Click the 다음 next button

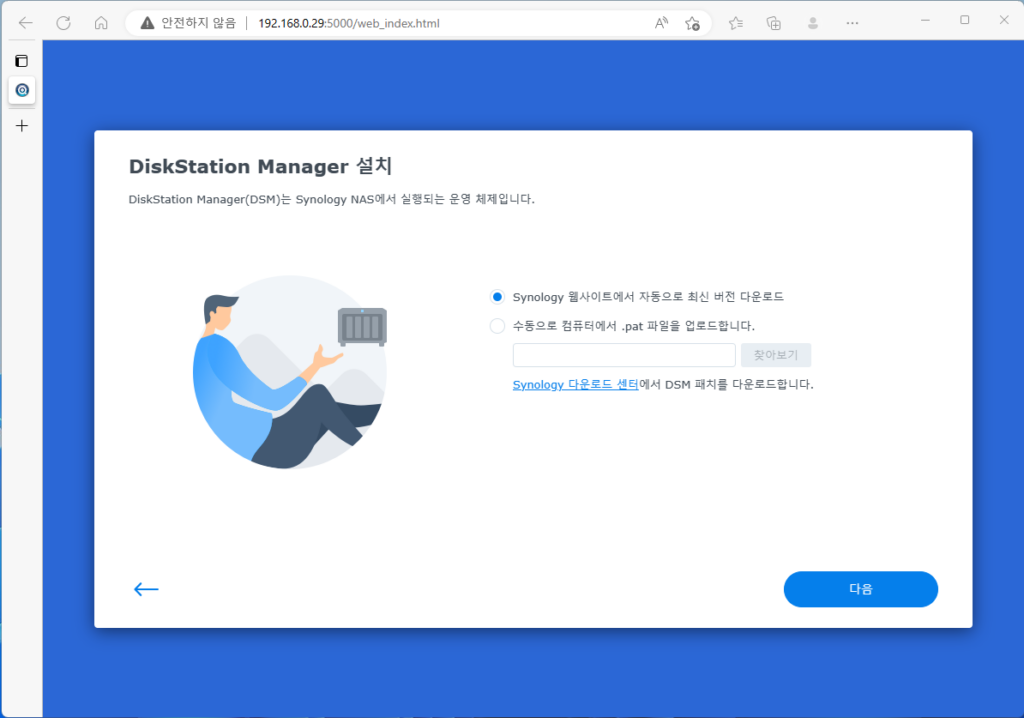tap(861, 589)
